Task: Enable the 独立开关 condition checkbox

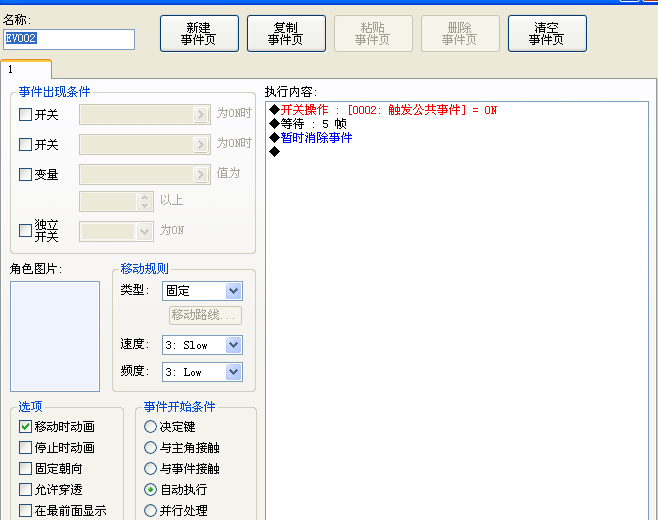Action: (26, 230)
